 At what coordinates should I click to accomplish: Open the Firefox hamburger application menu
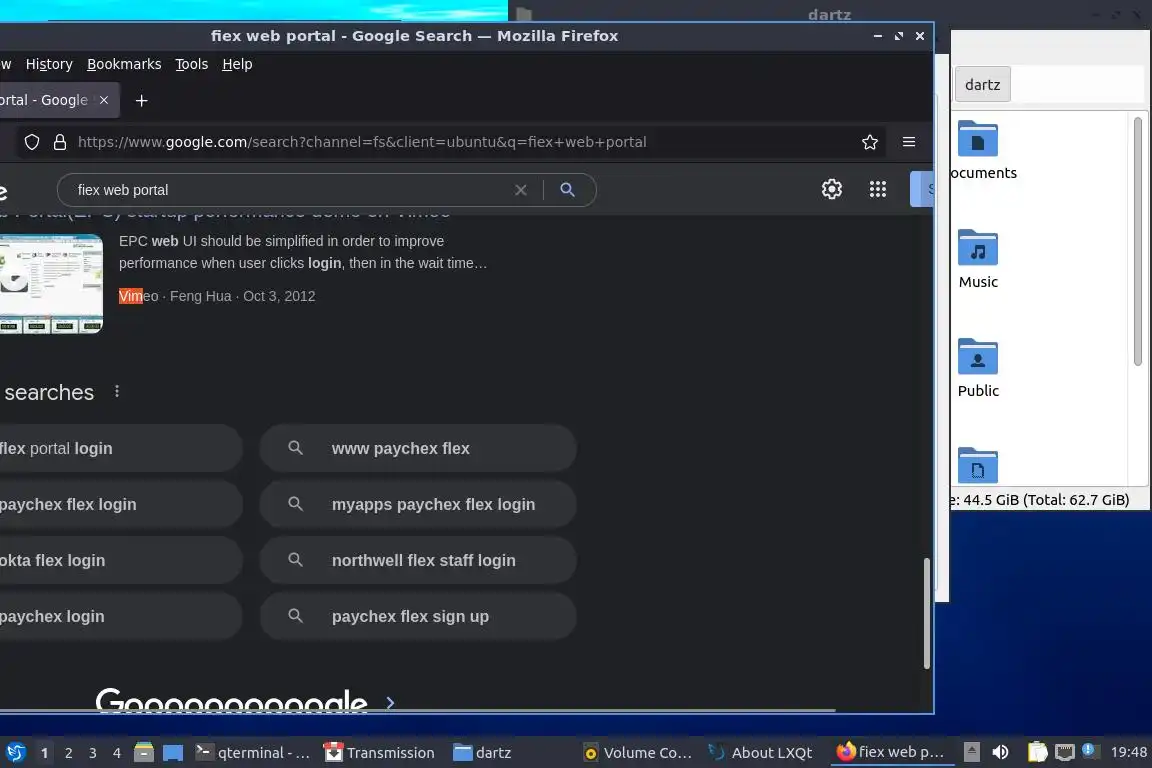[909, 142]
